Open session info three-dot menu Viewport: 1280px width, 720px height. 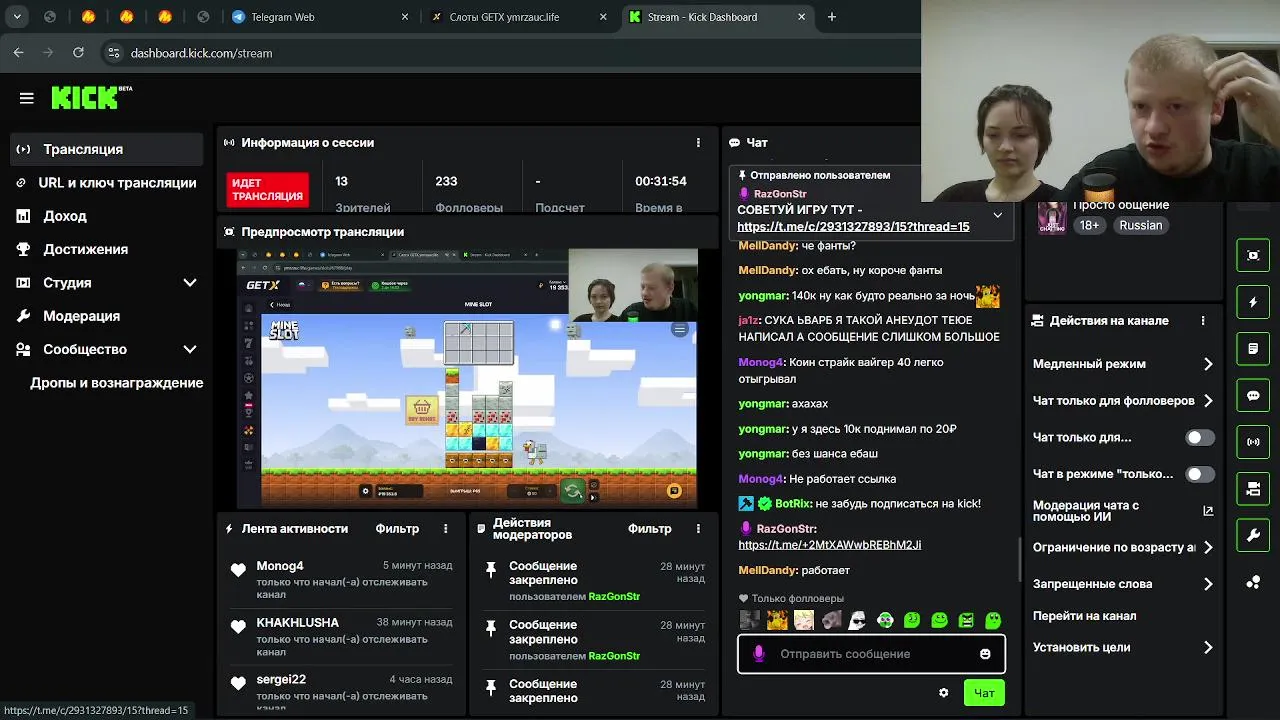tap(698, 143)
